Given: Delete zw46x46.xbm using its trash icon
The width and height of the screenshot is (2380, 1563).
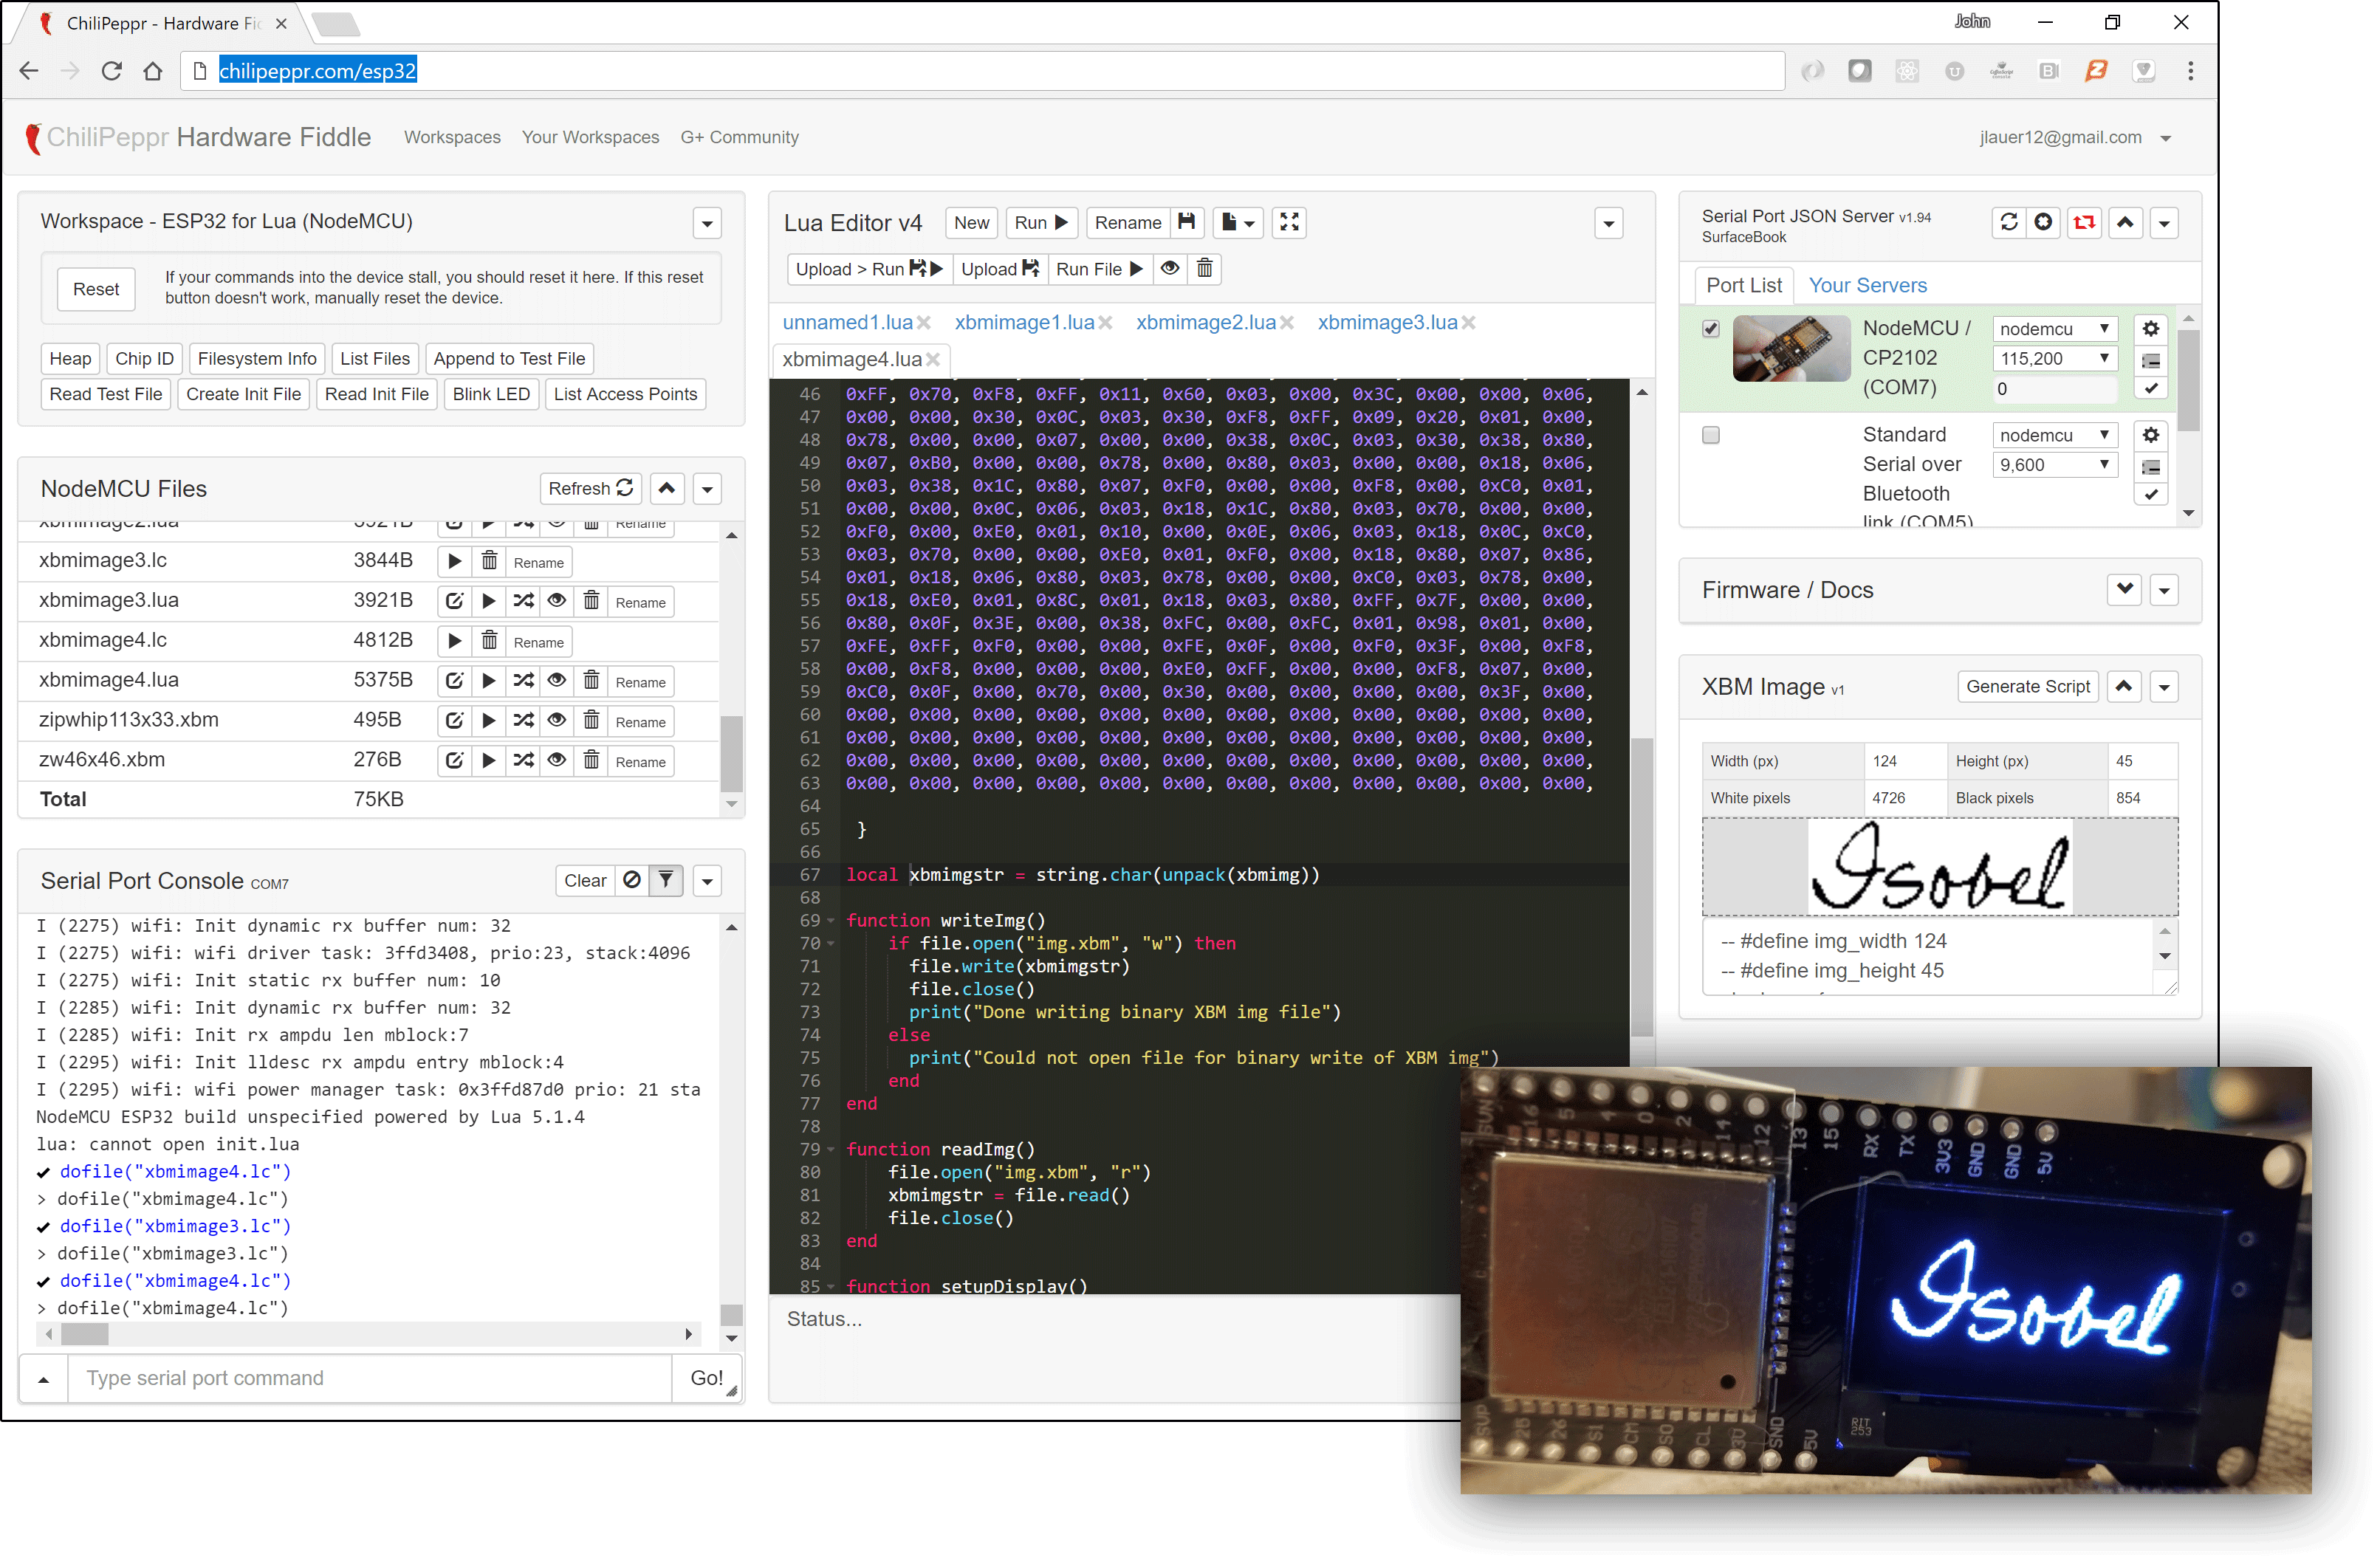Looking at the screenshot, I should [591, 761].
